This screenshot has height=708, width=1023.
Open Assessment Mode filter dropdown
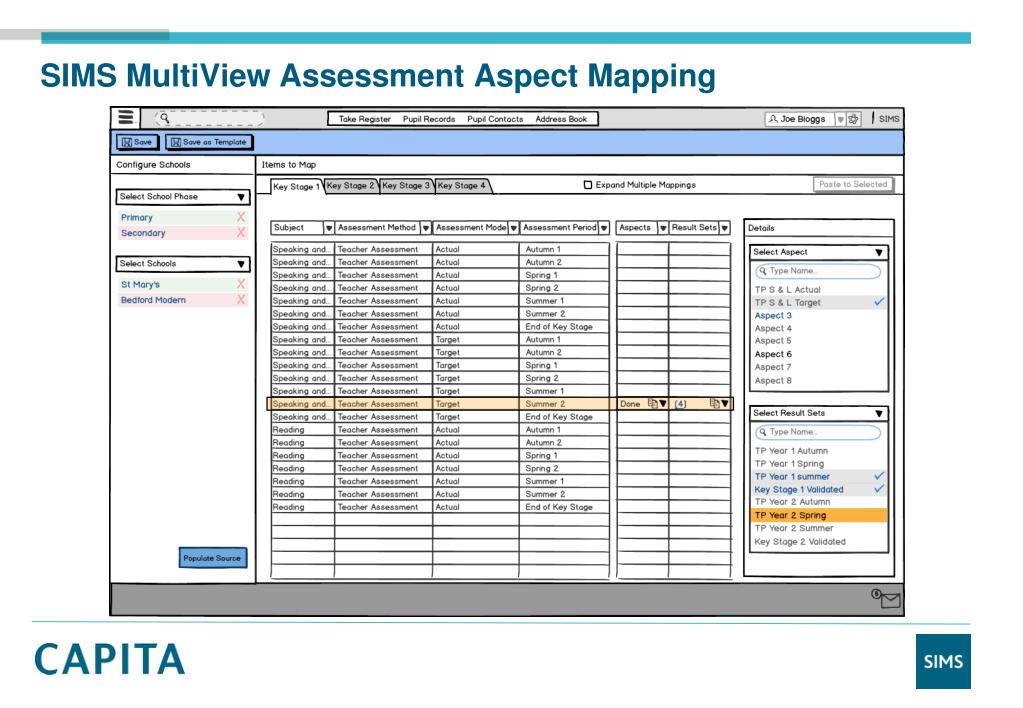coord(513,228)
